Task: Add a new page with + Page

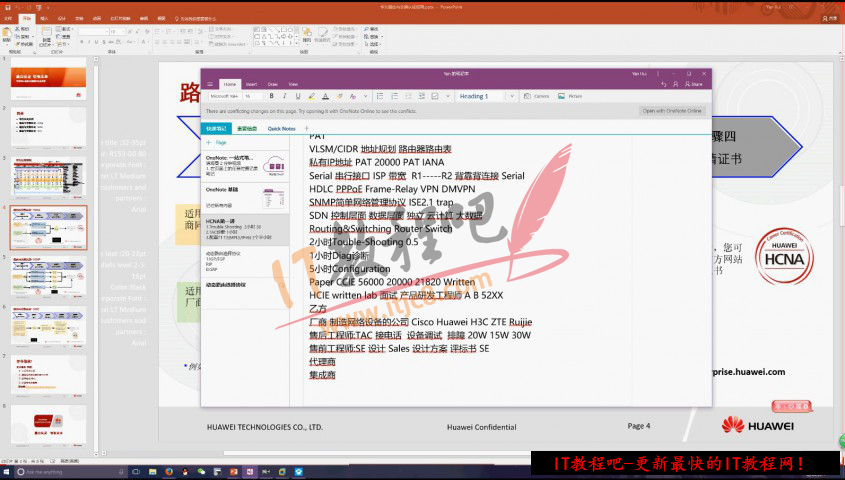Action: click(216, 144)
